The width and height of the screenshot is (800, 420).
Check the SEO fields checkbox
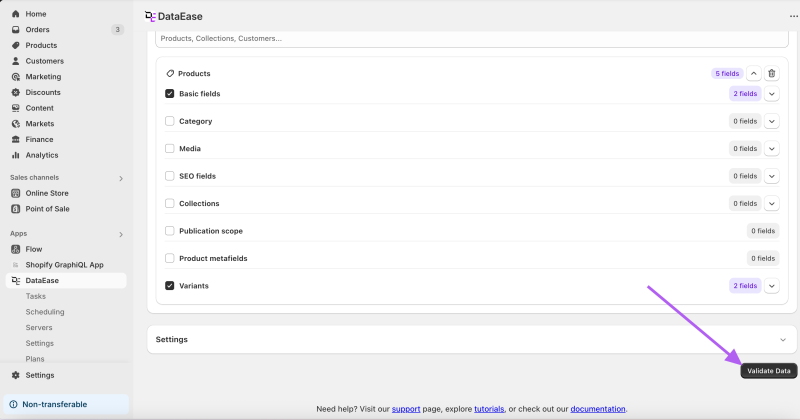169,176
